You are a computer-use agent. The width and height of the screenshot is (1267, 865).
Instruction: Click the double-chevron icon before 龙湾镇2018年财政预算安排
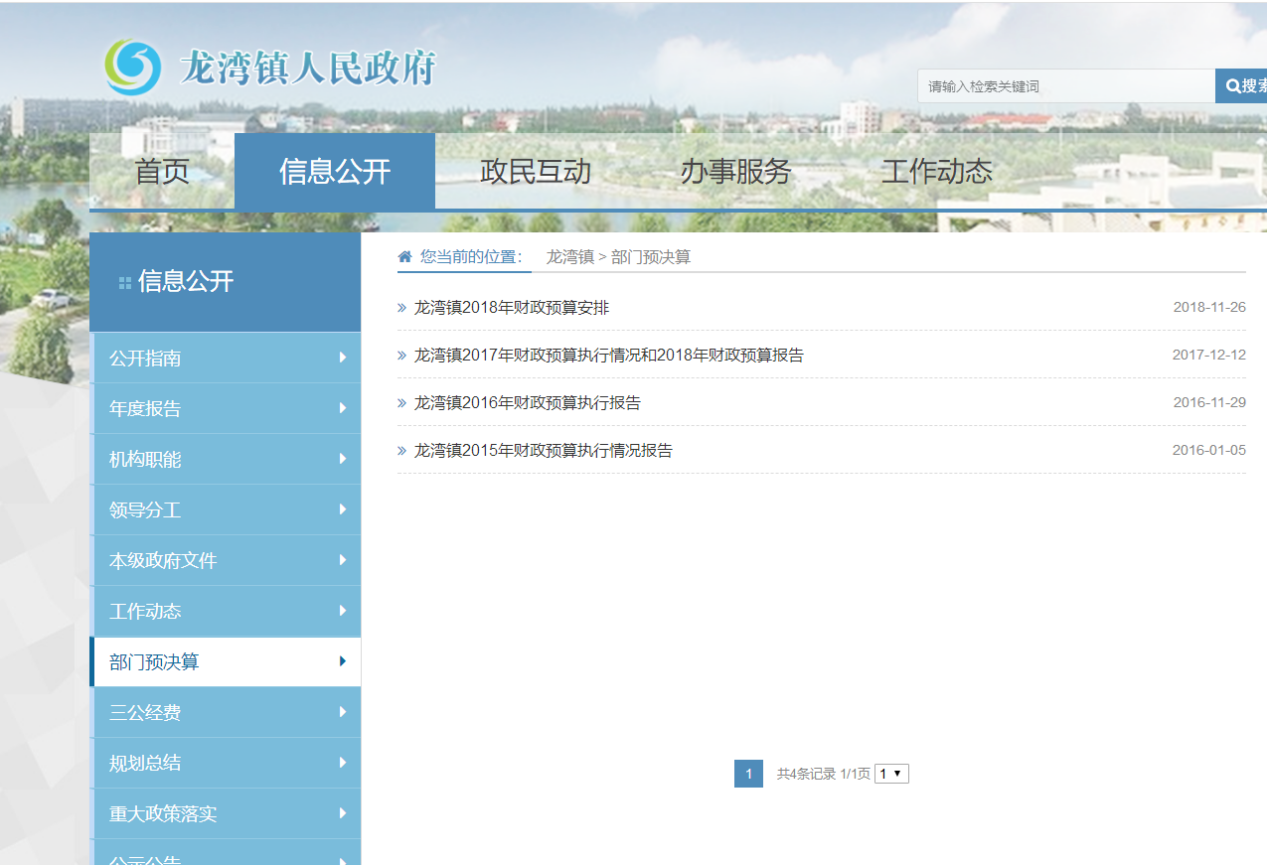pos(402,308)
